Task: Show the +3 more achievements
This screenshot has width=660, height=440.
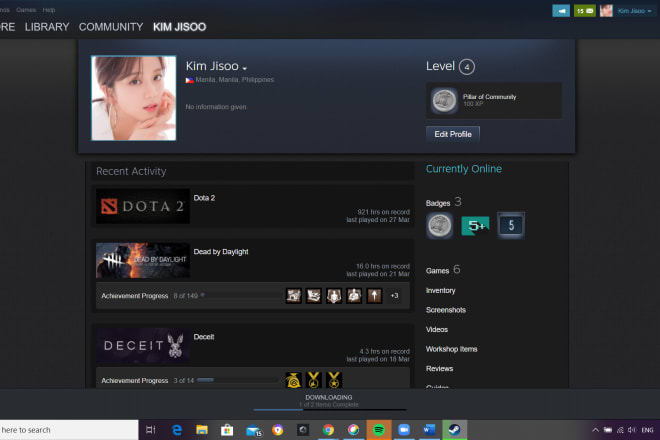Action: 394,296
